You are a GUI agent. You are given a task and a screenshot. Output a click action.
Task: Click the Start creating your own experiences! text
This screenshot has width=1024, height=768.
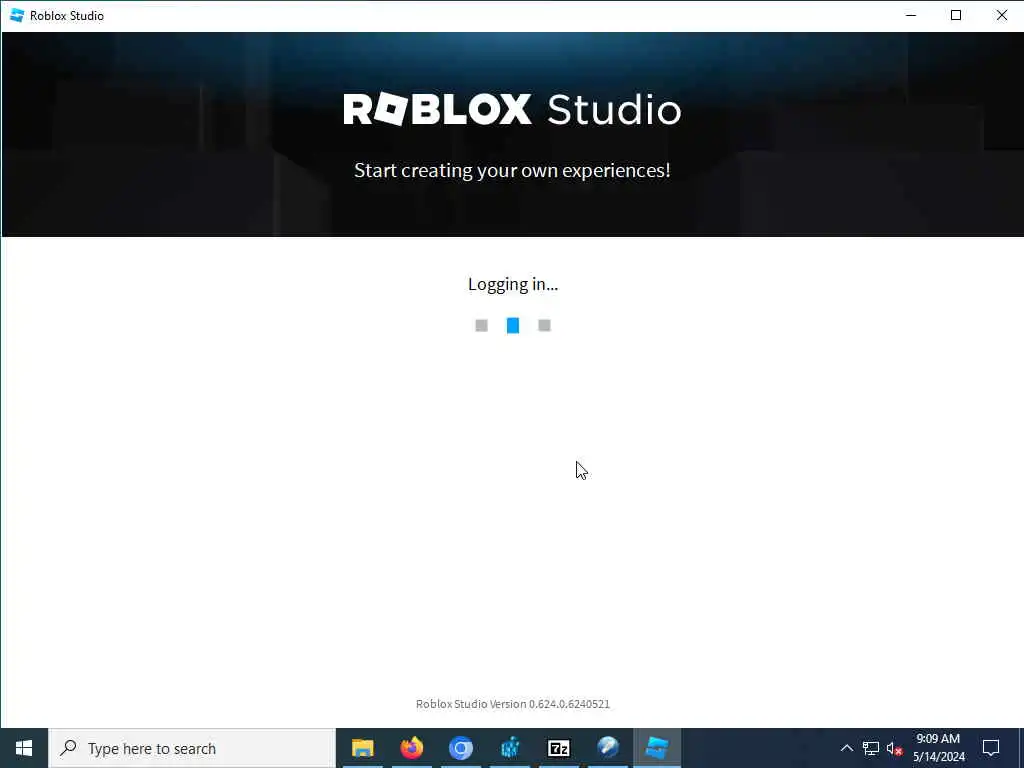(513, 170)
